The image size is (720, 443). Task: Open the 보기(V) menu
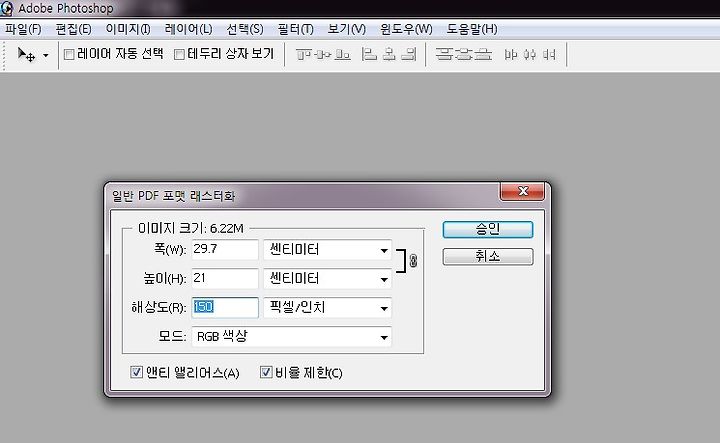click(x=346, y=29)
